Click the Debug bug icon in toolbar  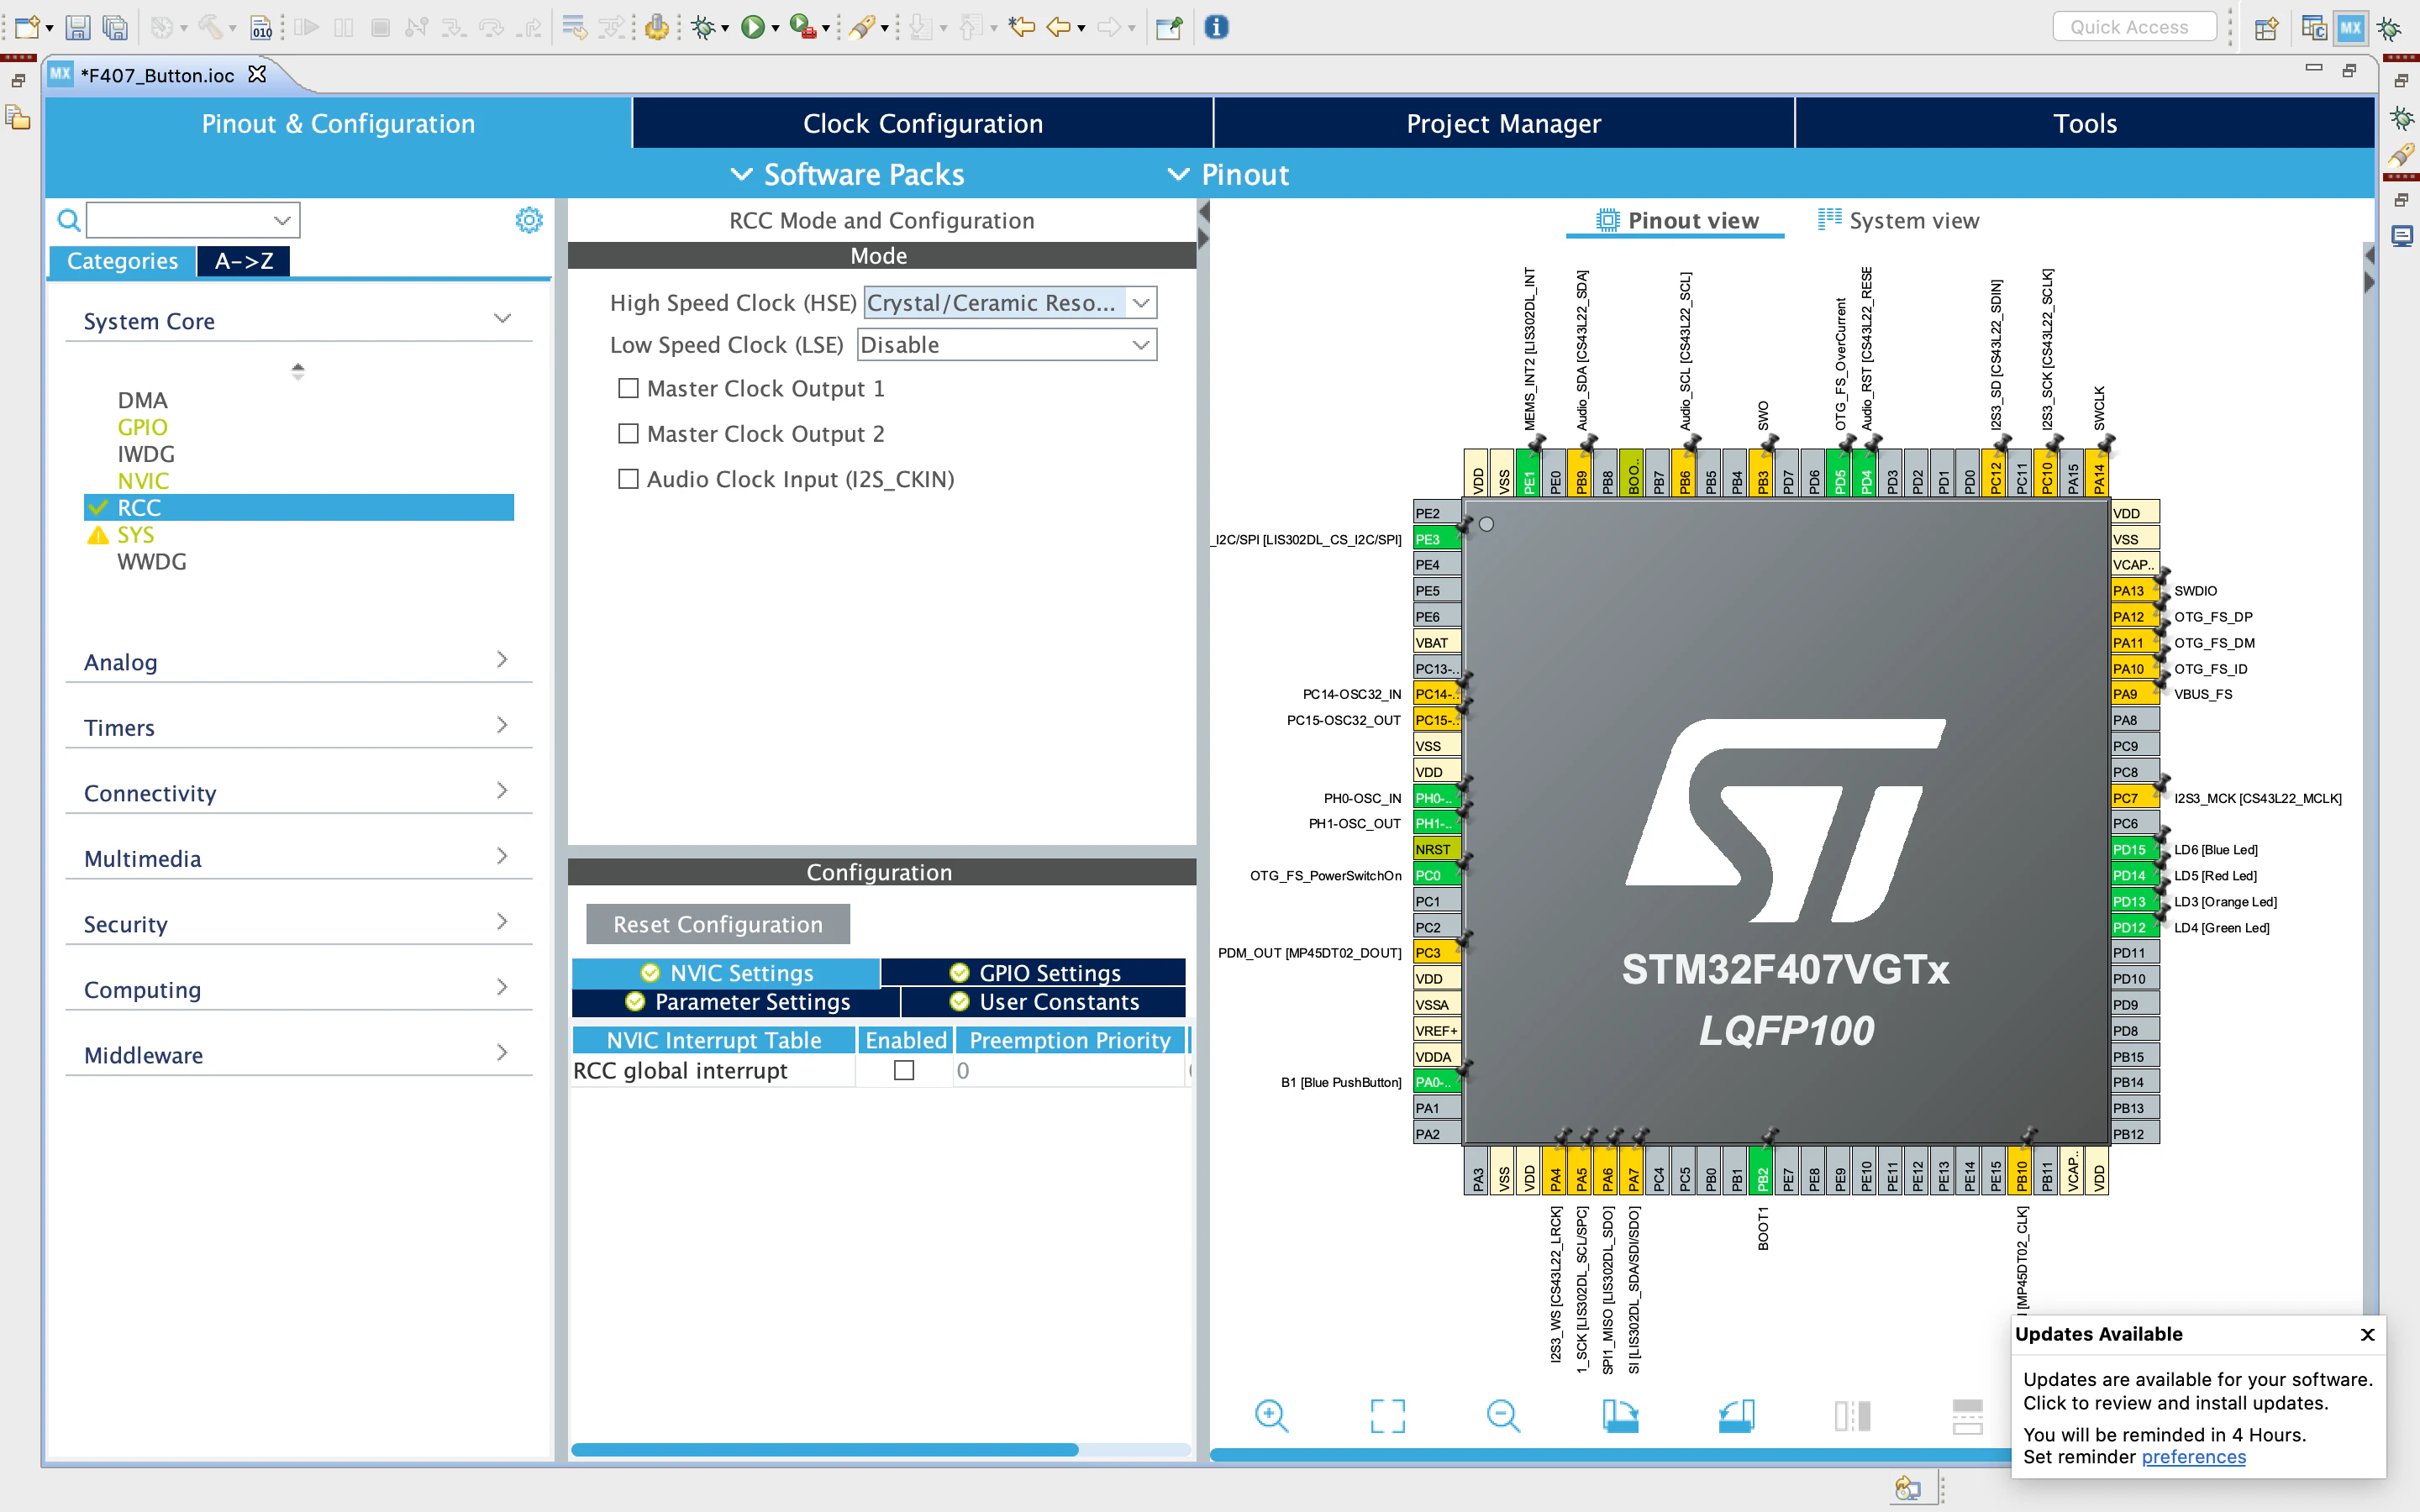703,27
